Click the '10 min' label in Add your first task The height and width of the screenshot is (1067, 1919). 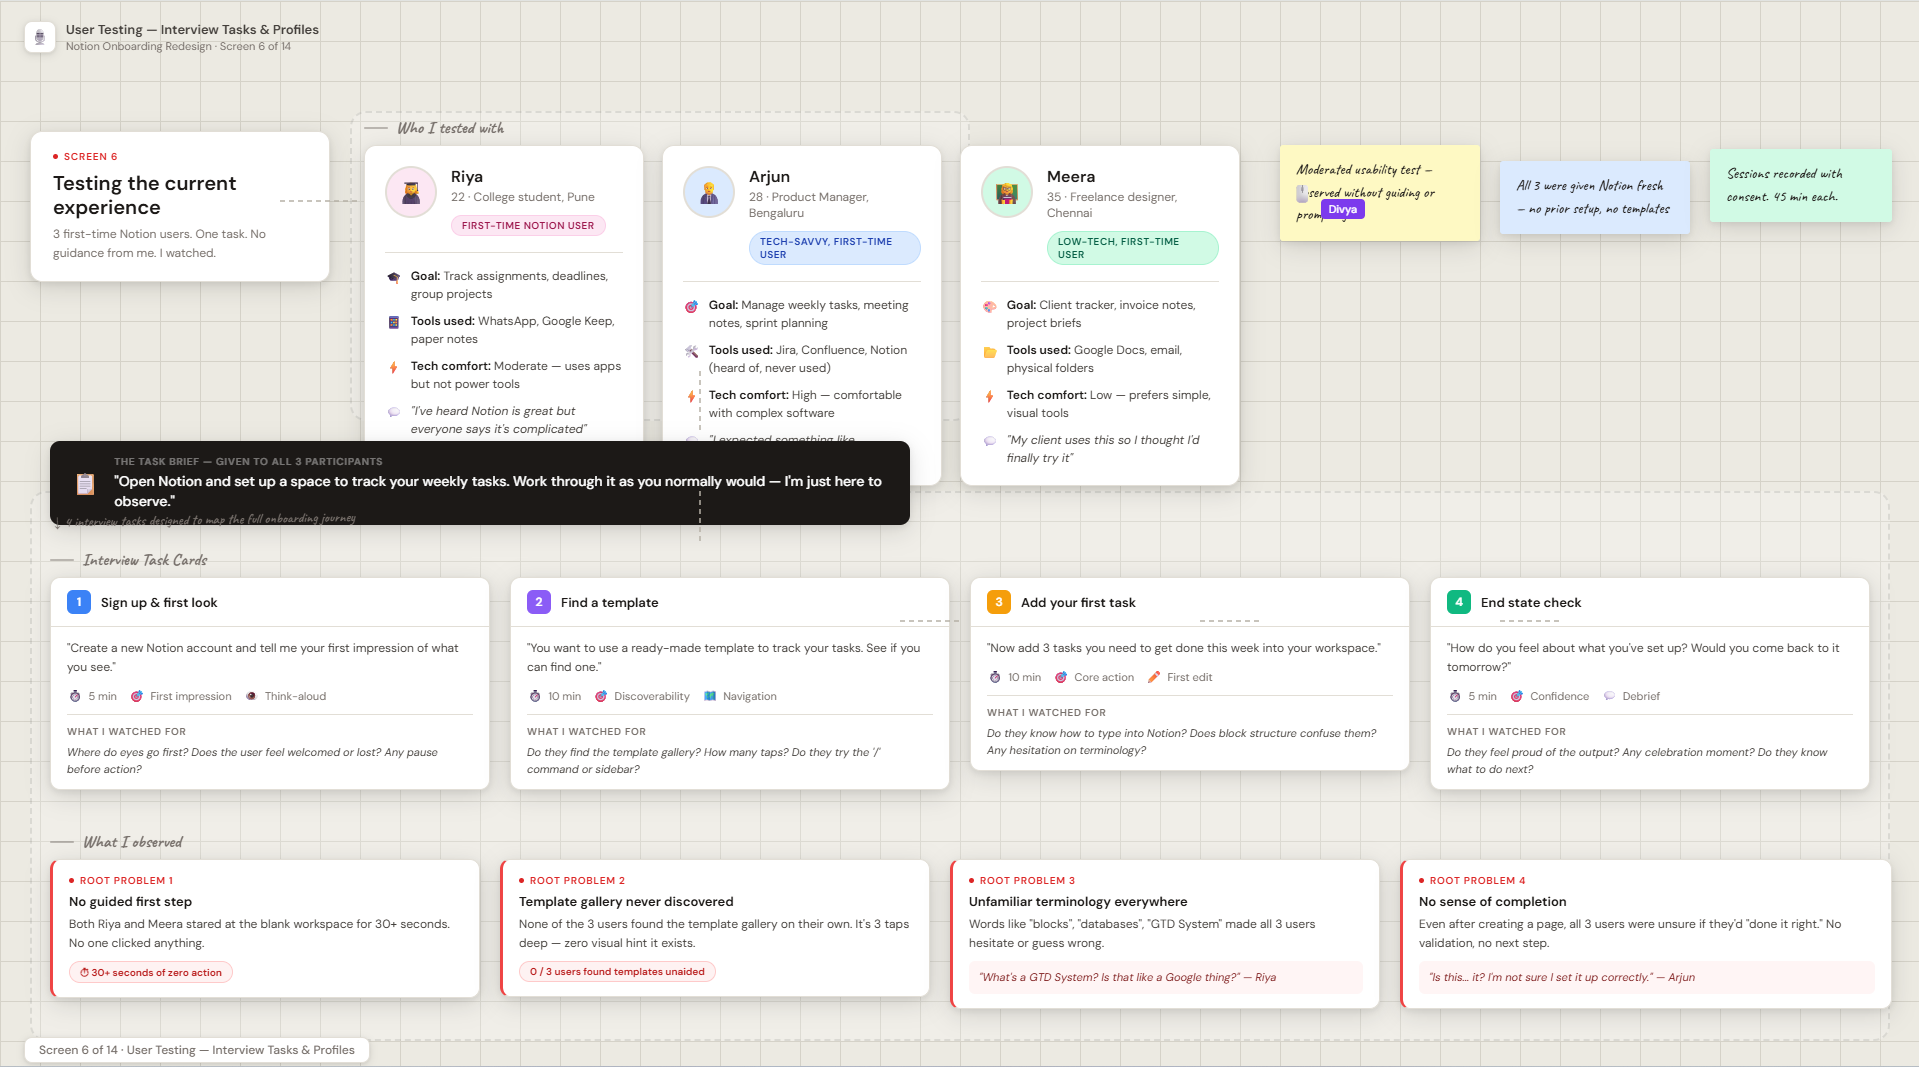pos(1024,678)
